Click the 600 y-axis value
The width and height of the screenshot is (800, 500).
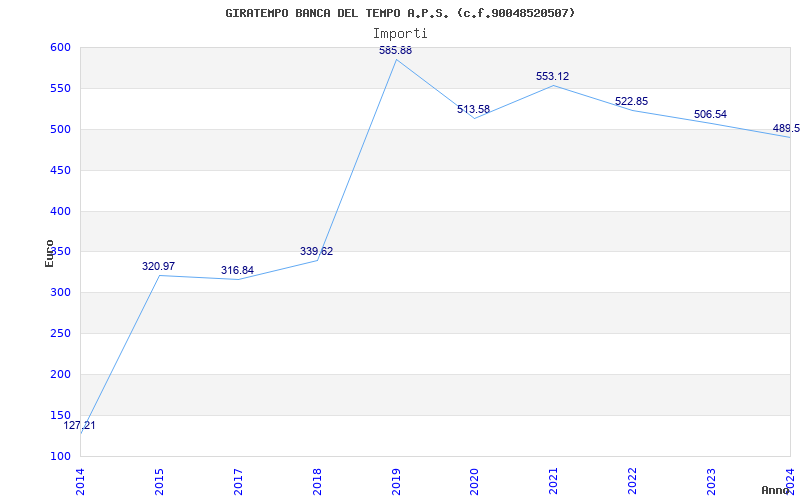coord(60,47)
